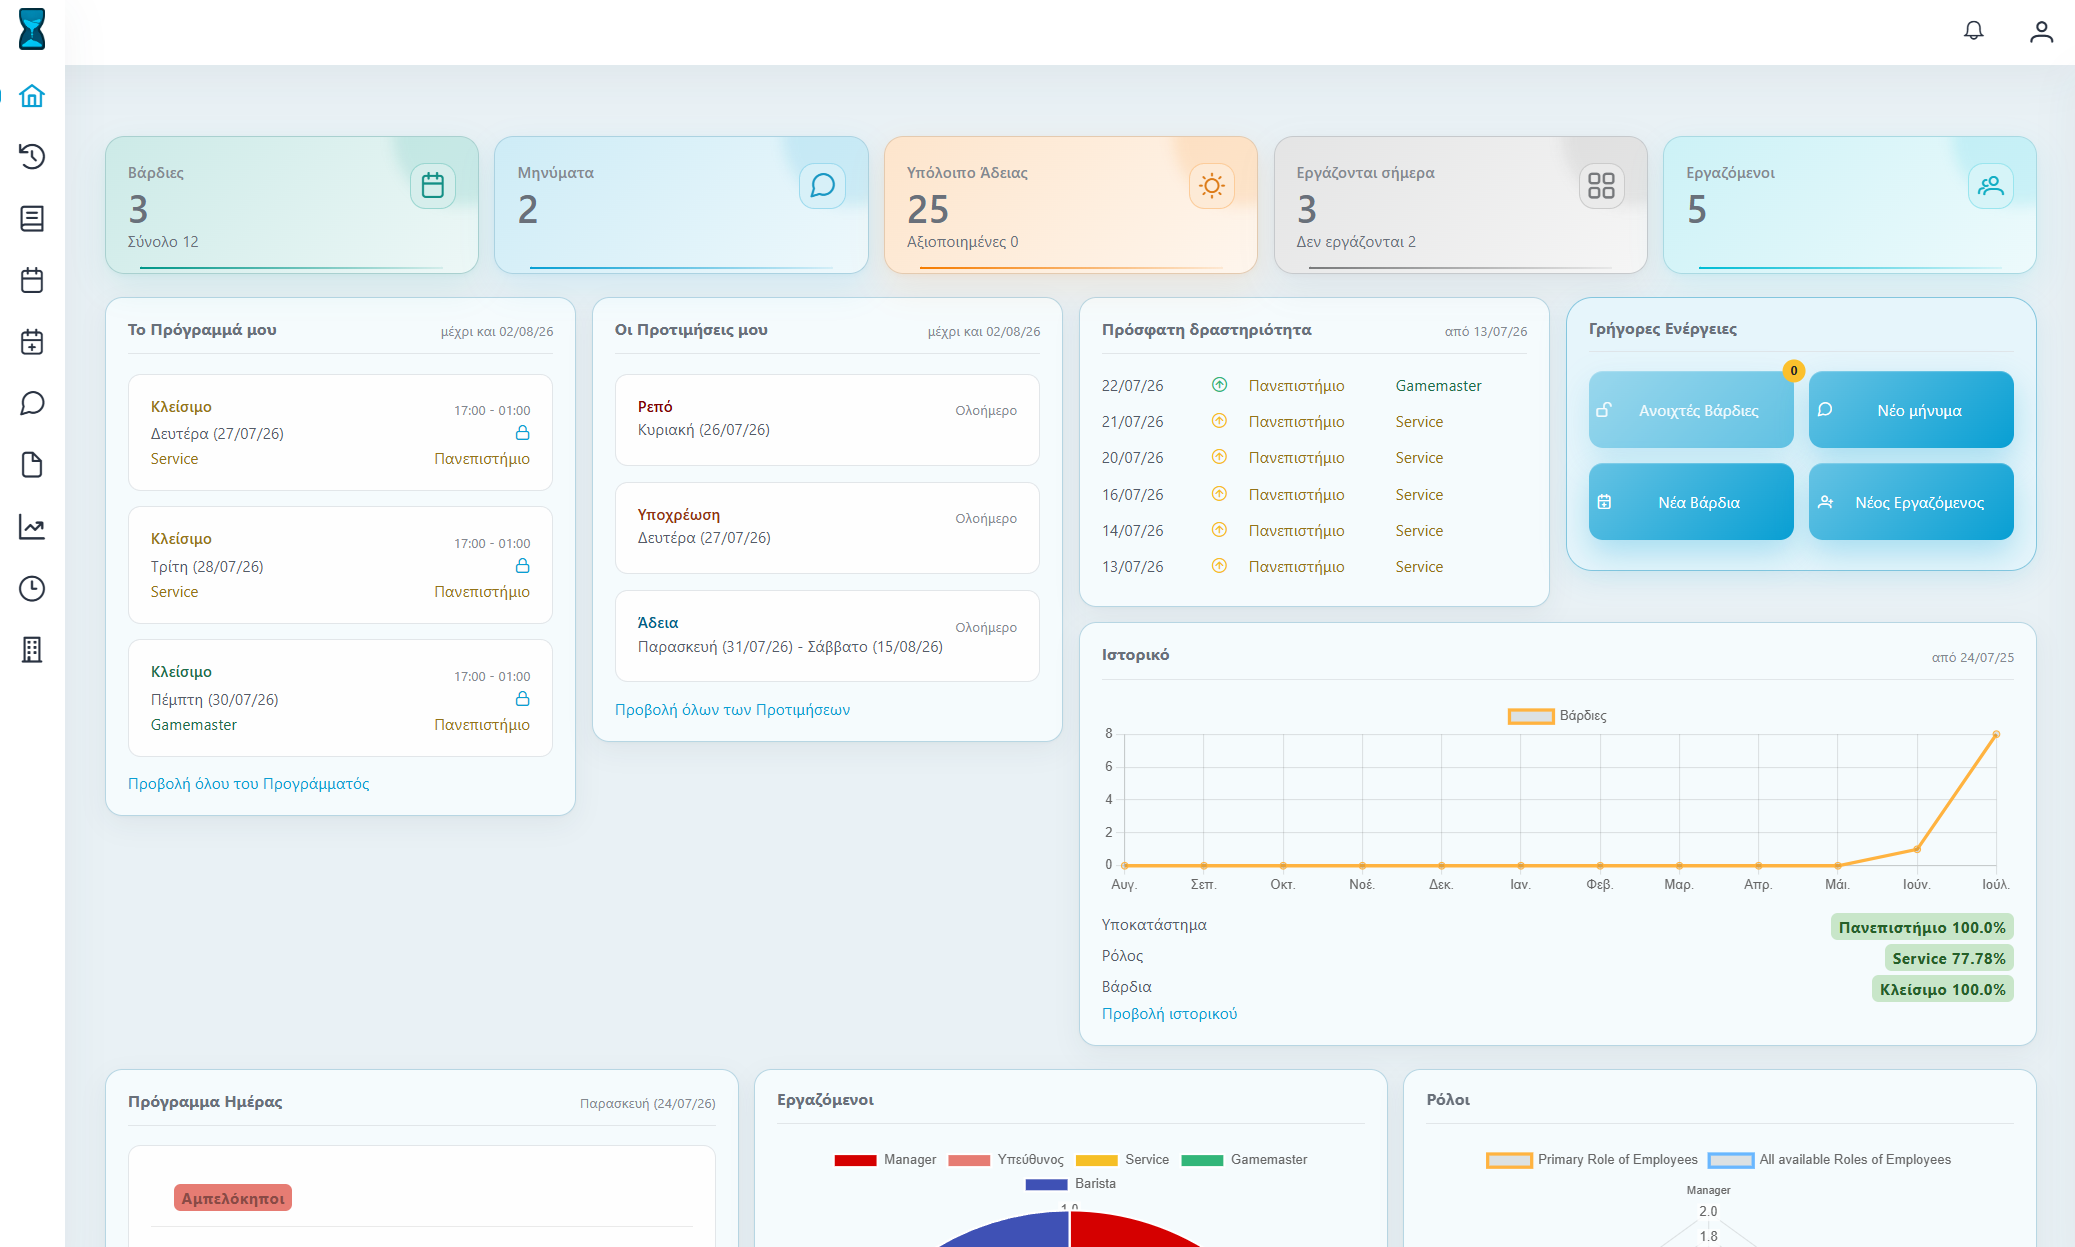Click the sun icon on the Υπόλοιπο Άδειας card

1212,186
